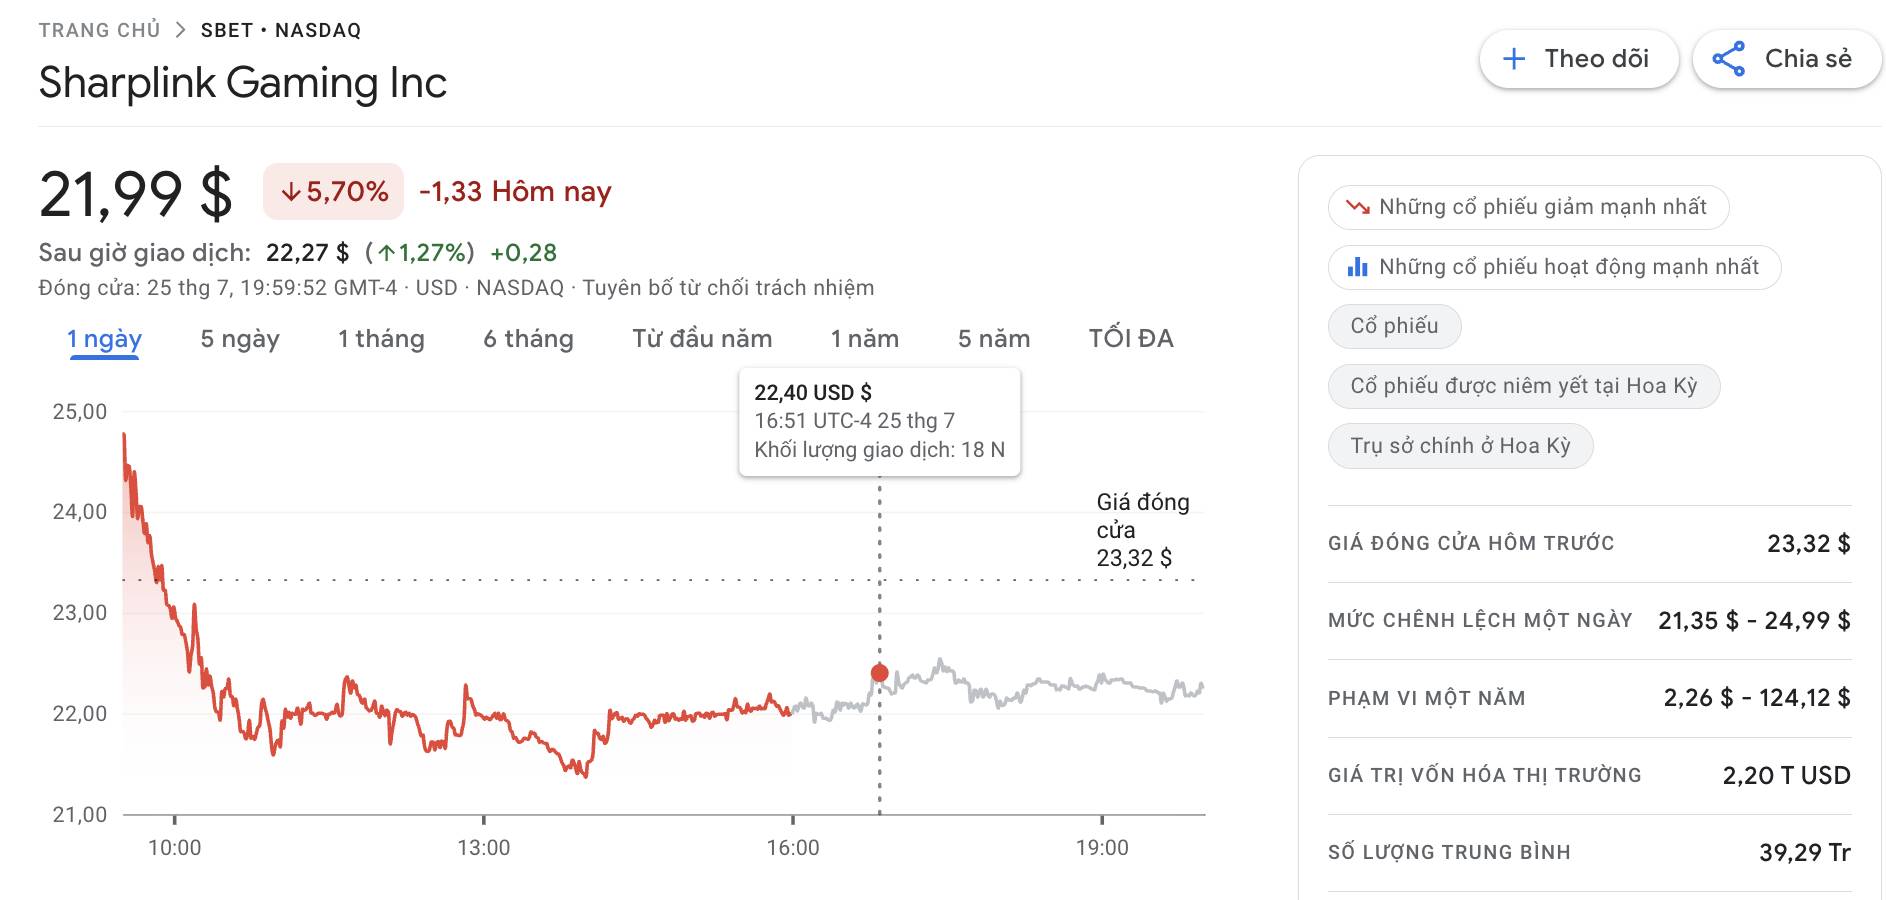
Task: Click the 16:00 label on time axis
Action: click(x=793, y=848)
